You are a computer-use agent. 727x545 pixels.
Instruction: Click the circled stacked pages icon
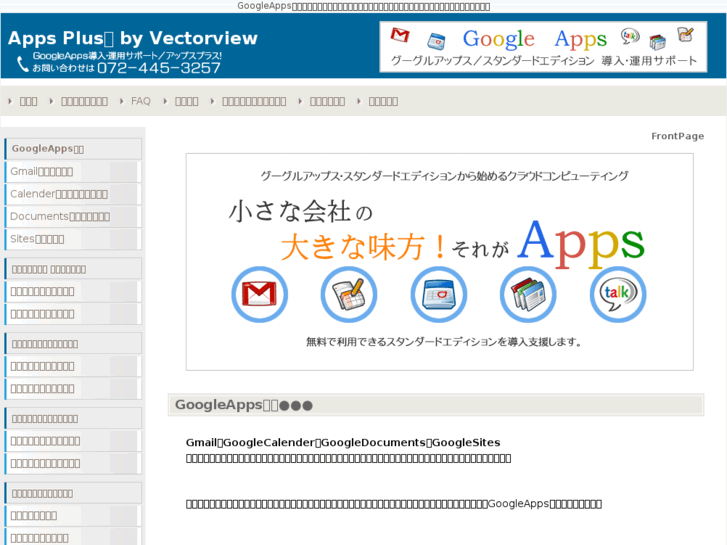click(x=528, y=294)
